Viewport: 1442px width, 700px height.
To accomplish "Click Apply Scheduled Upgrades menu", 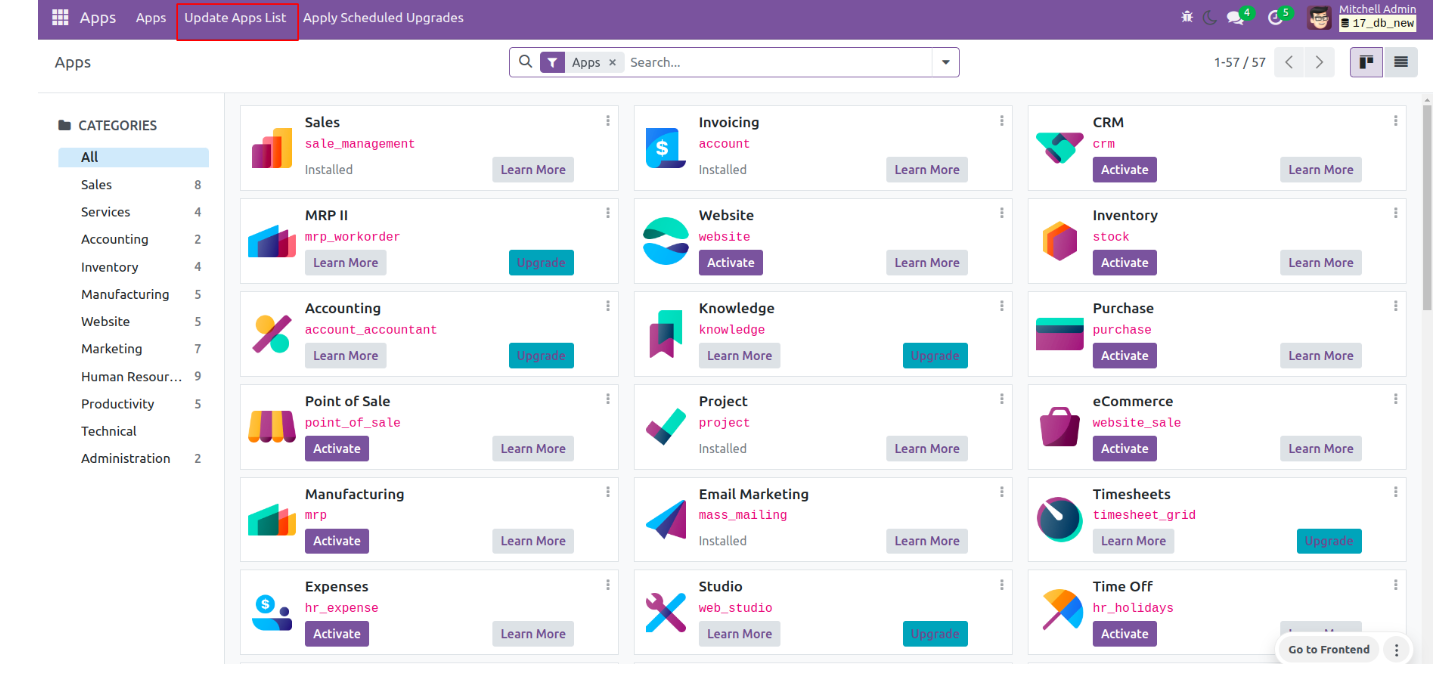I will (x=383, y=18).
